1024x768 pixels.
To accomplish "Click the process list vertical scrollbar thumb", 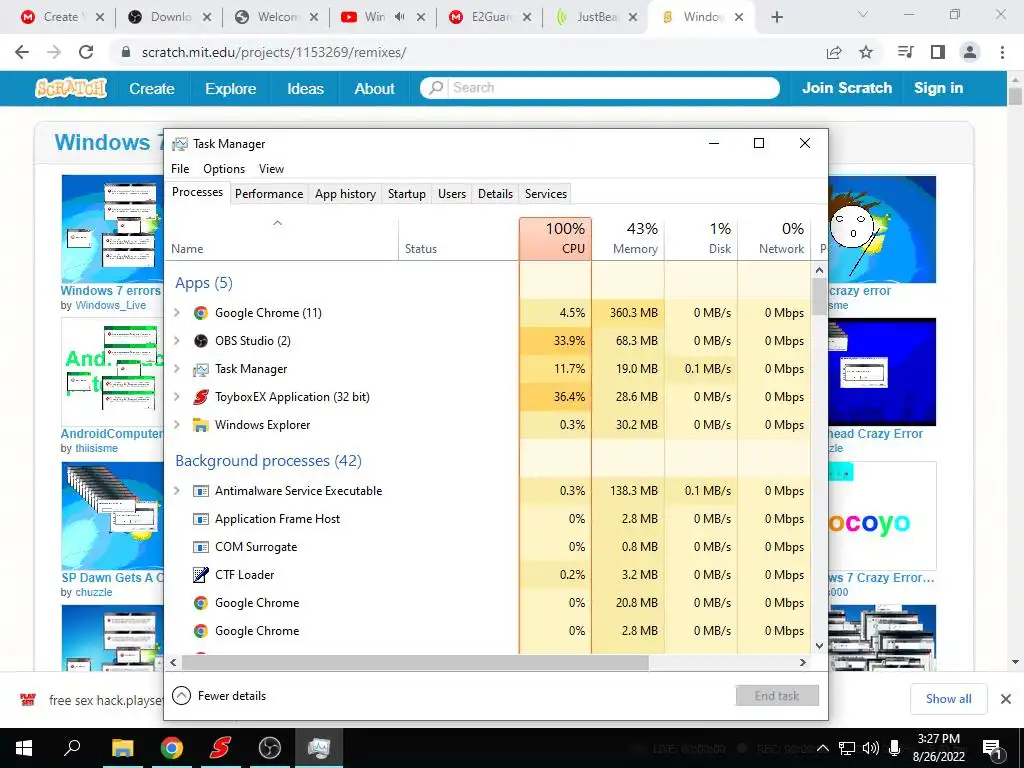I will pyautogui.click(x=820, y=297).
